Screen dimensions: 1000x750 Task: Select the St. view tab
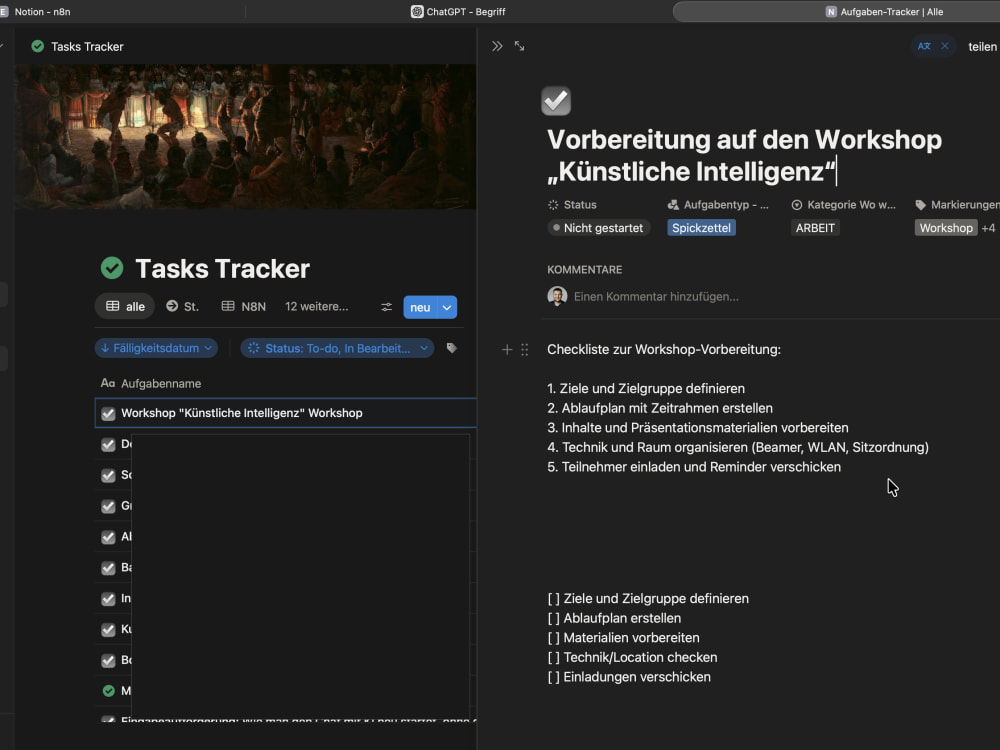pyautogui.click(x=182, y=307)
